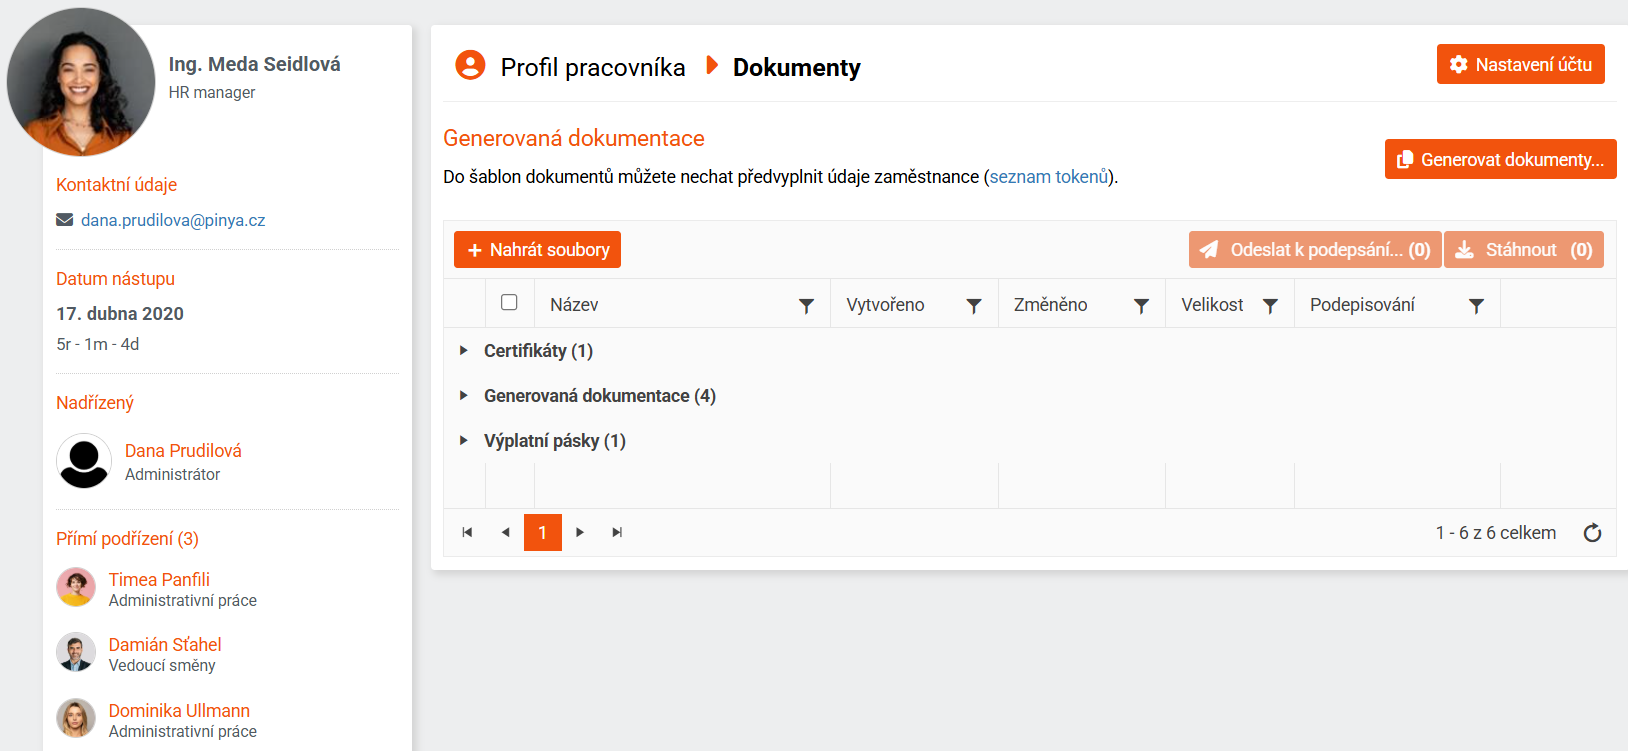
Task: Expand the Certifikáty group
Action: coord(464,350)
